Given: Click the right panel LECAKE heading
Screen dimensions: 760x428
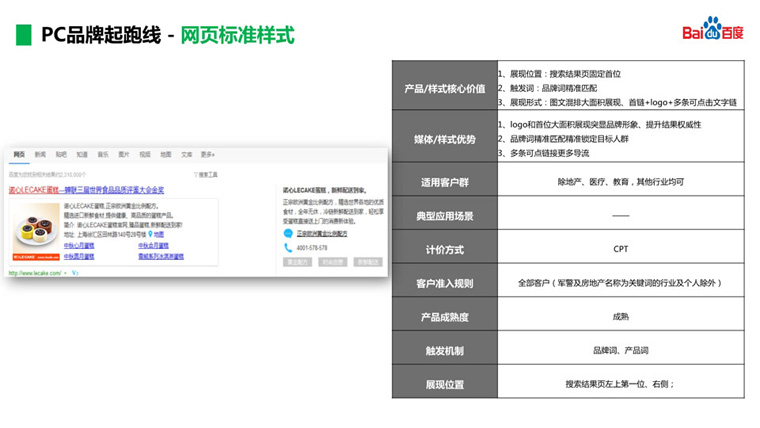Looking at the screenshot, I should (x=325, y=190).
